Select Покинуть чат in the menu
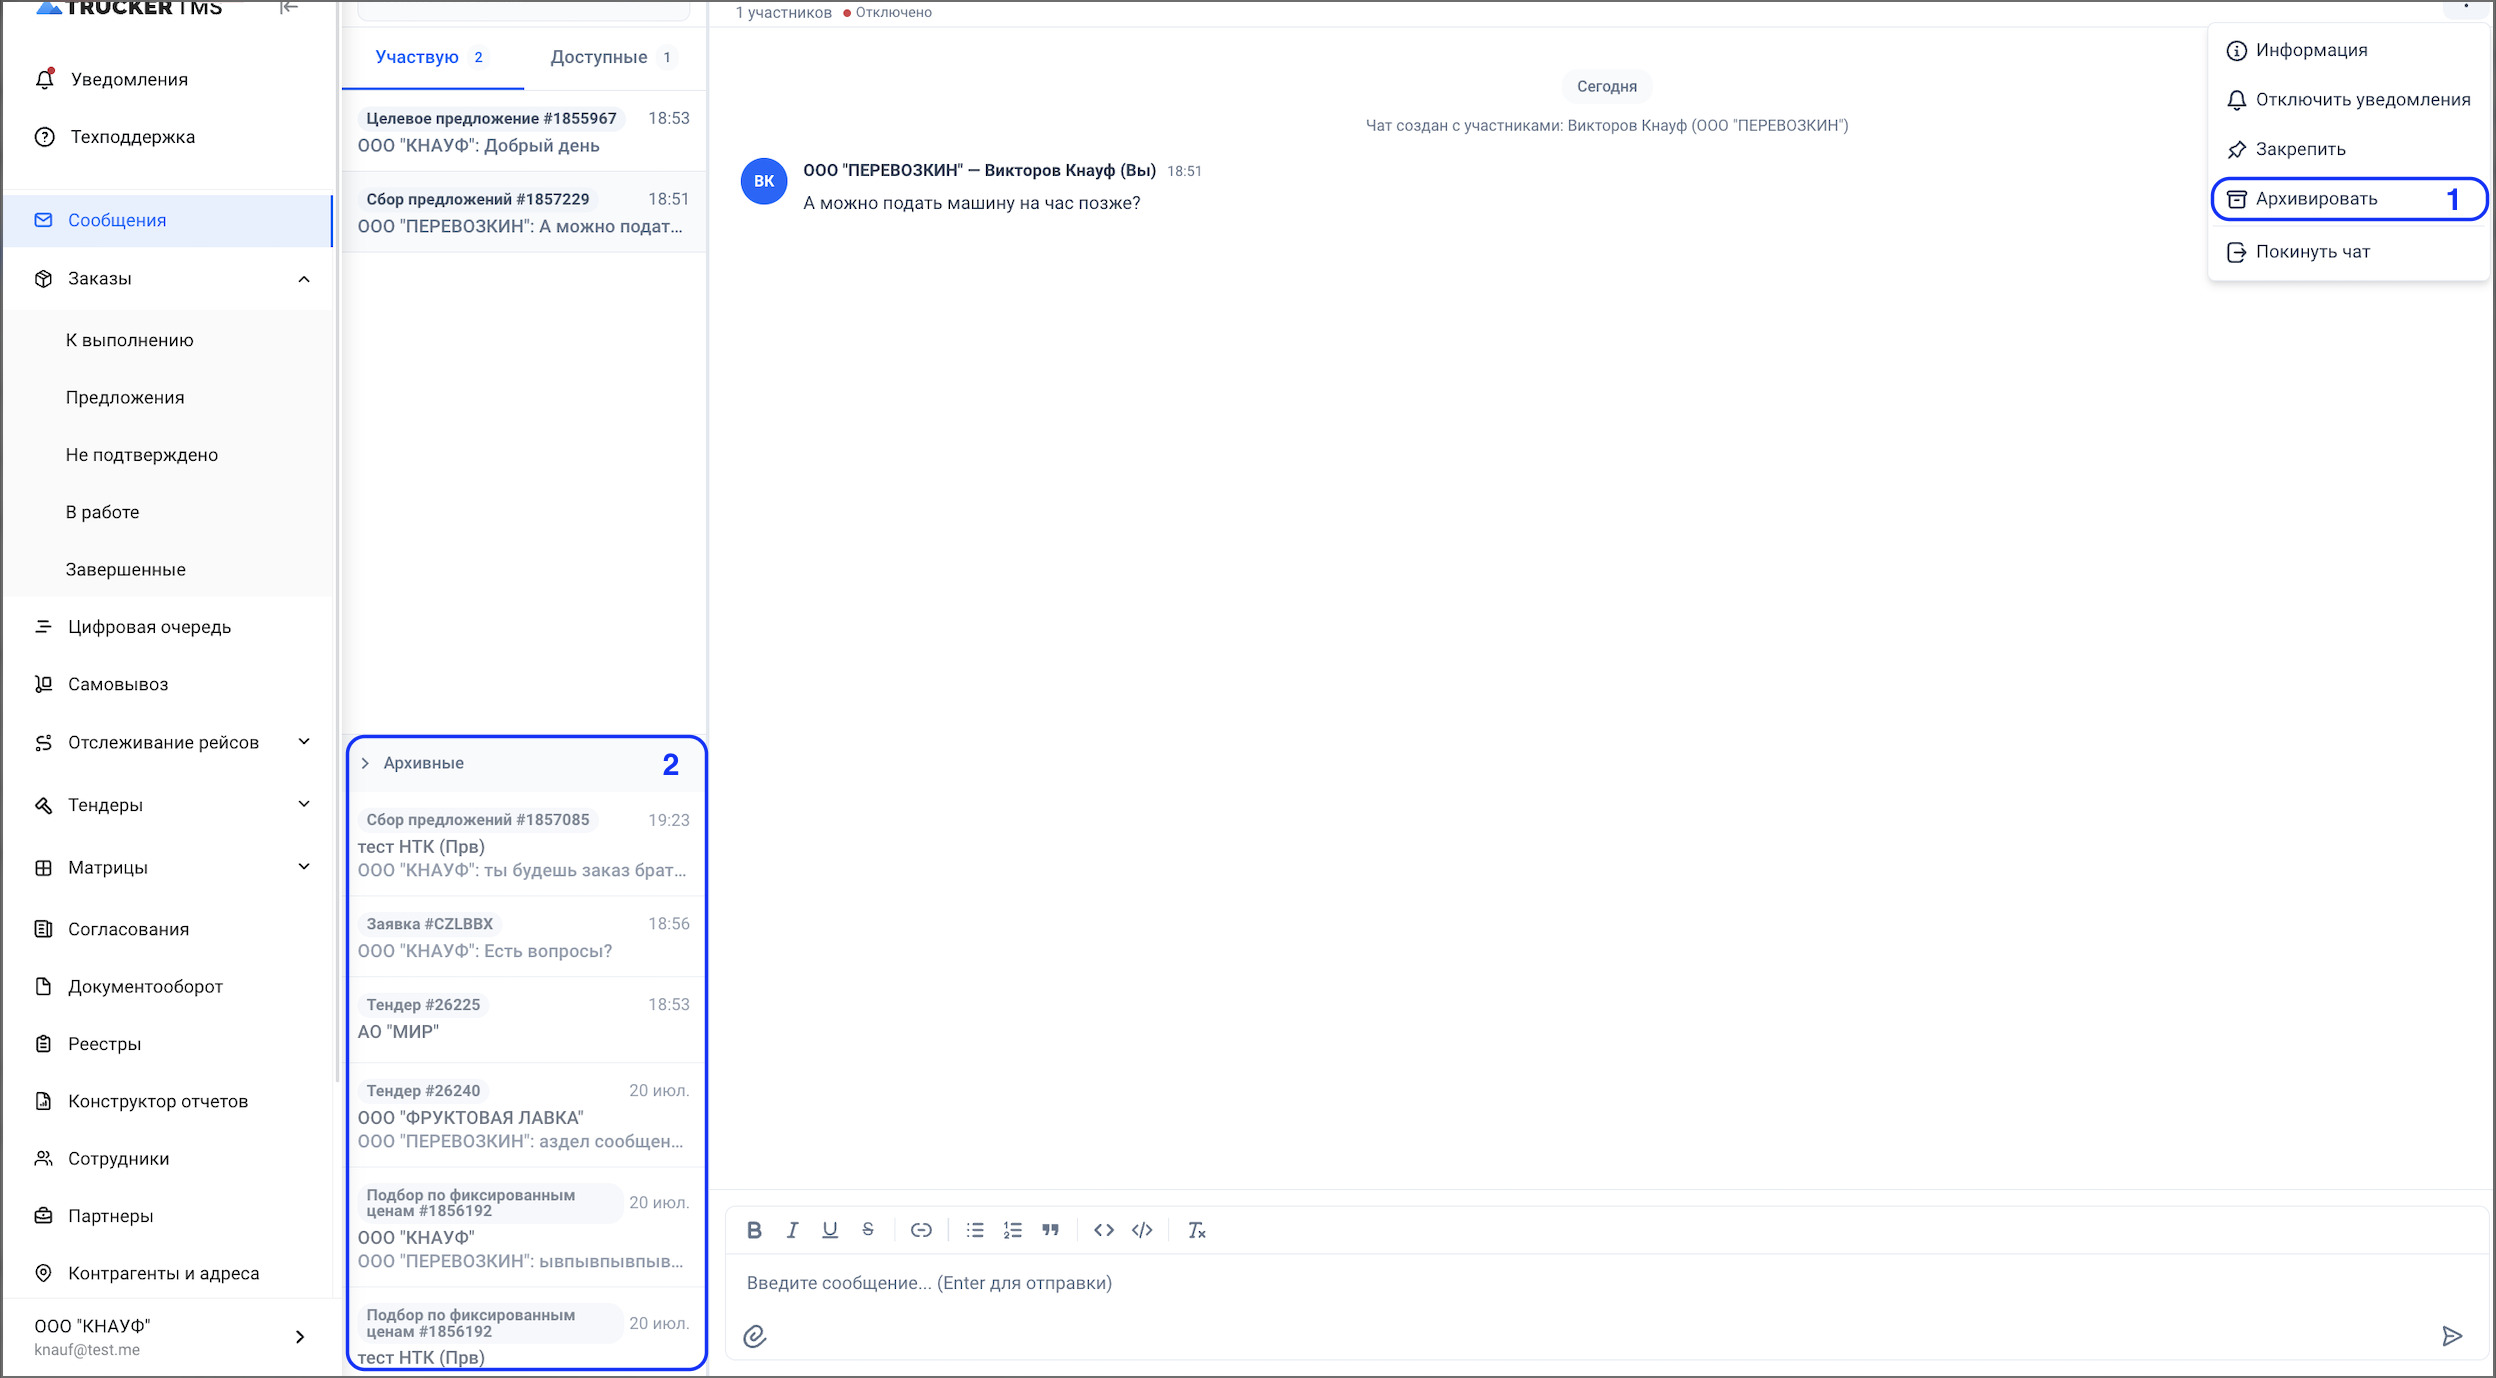The width and height of the screenshot is (2496, 1378). 2347,252
